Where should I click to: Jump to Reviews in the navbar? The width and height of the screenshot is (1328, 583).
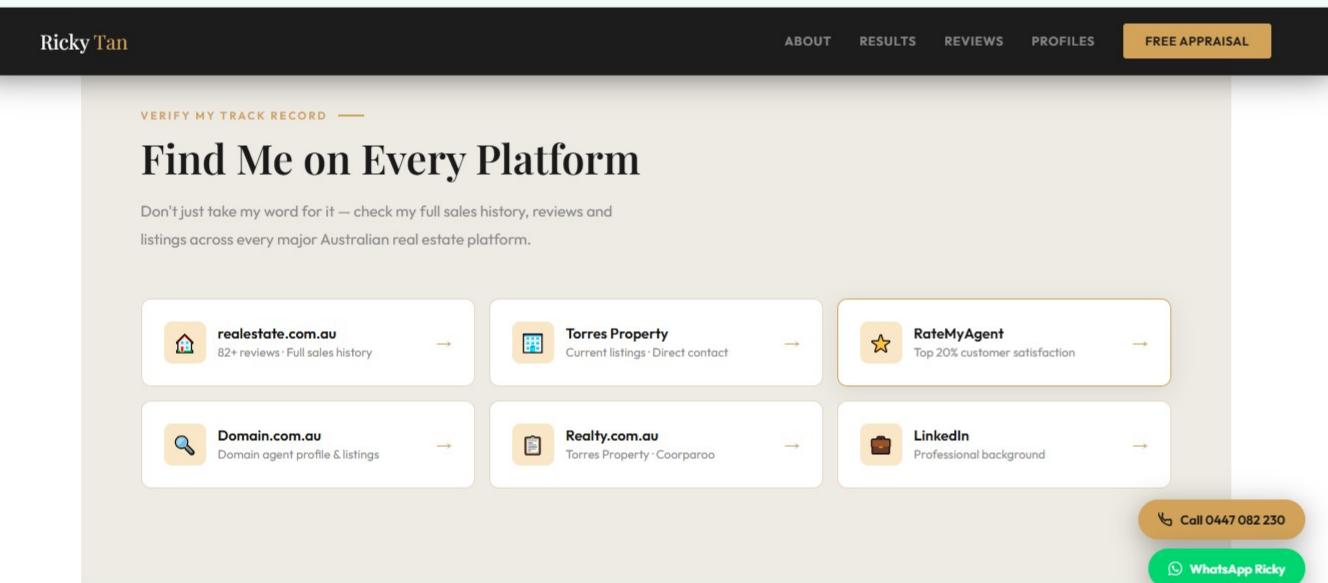[973, 41]
